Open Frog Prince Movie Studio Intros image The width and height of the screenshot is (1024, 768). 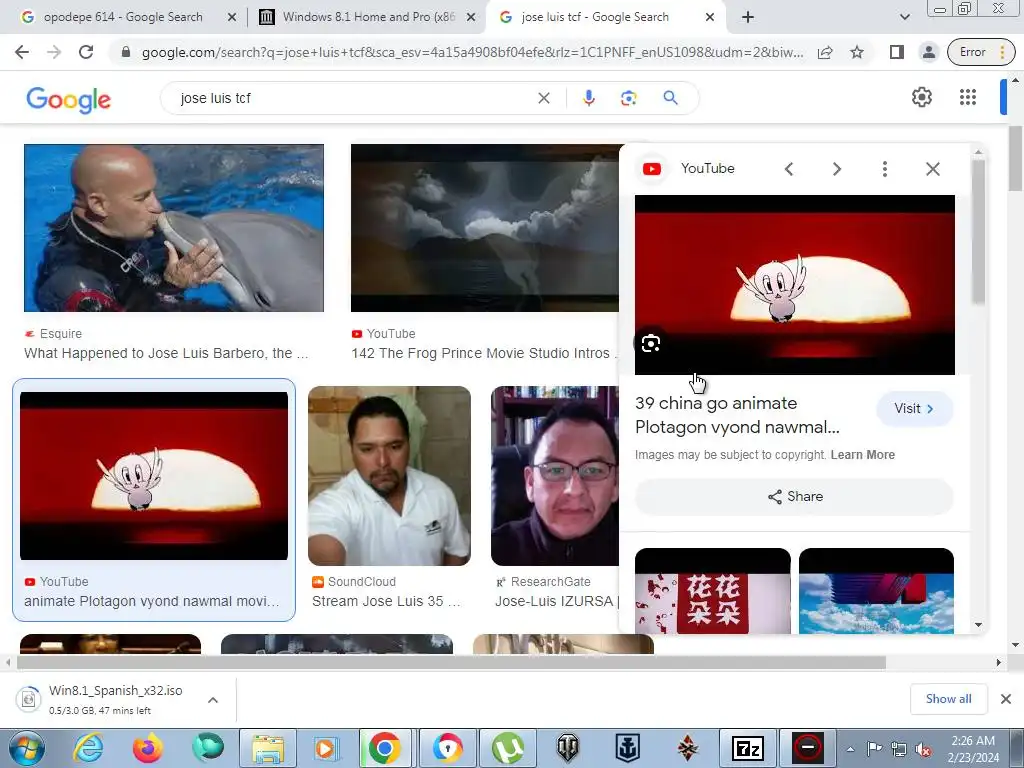[485, 228]
